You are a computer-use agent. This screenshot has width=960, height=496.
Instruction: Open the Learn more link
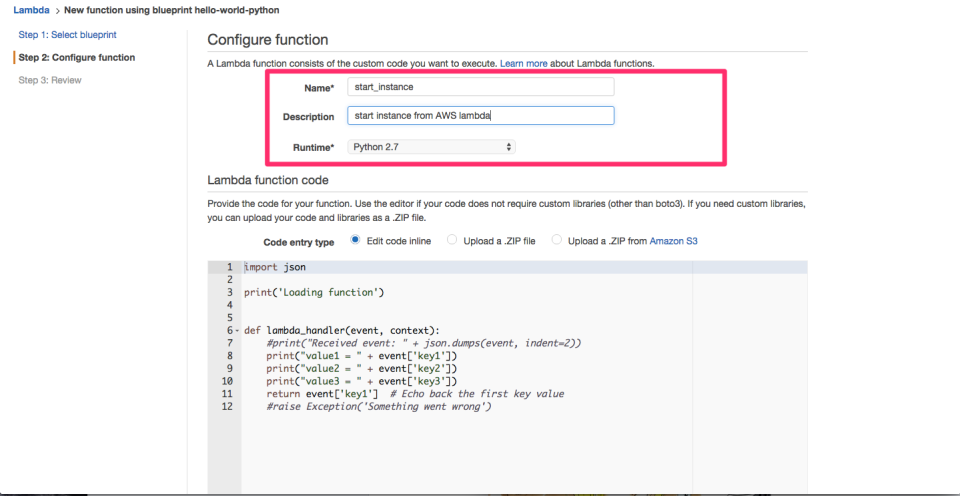point(523,63)
